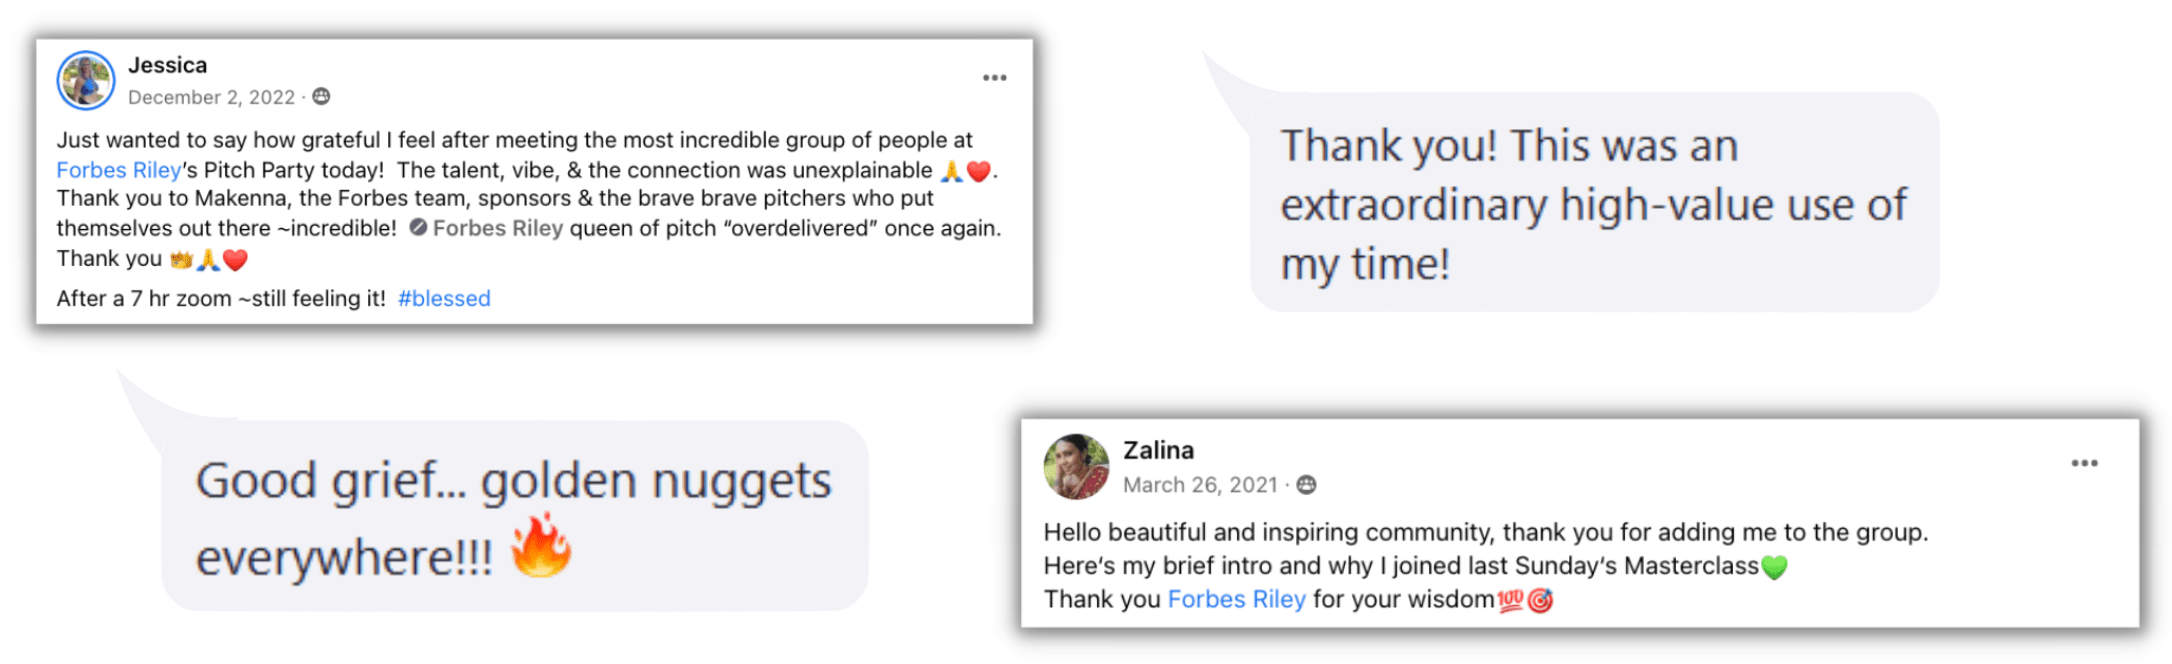Screen dimensions: 2172x664
Task: Click the March 26, 2021 timestamp
Action: point(1200,485)
